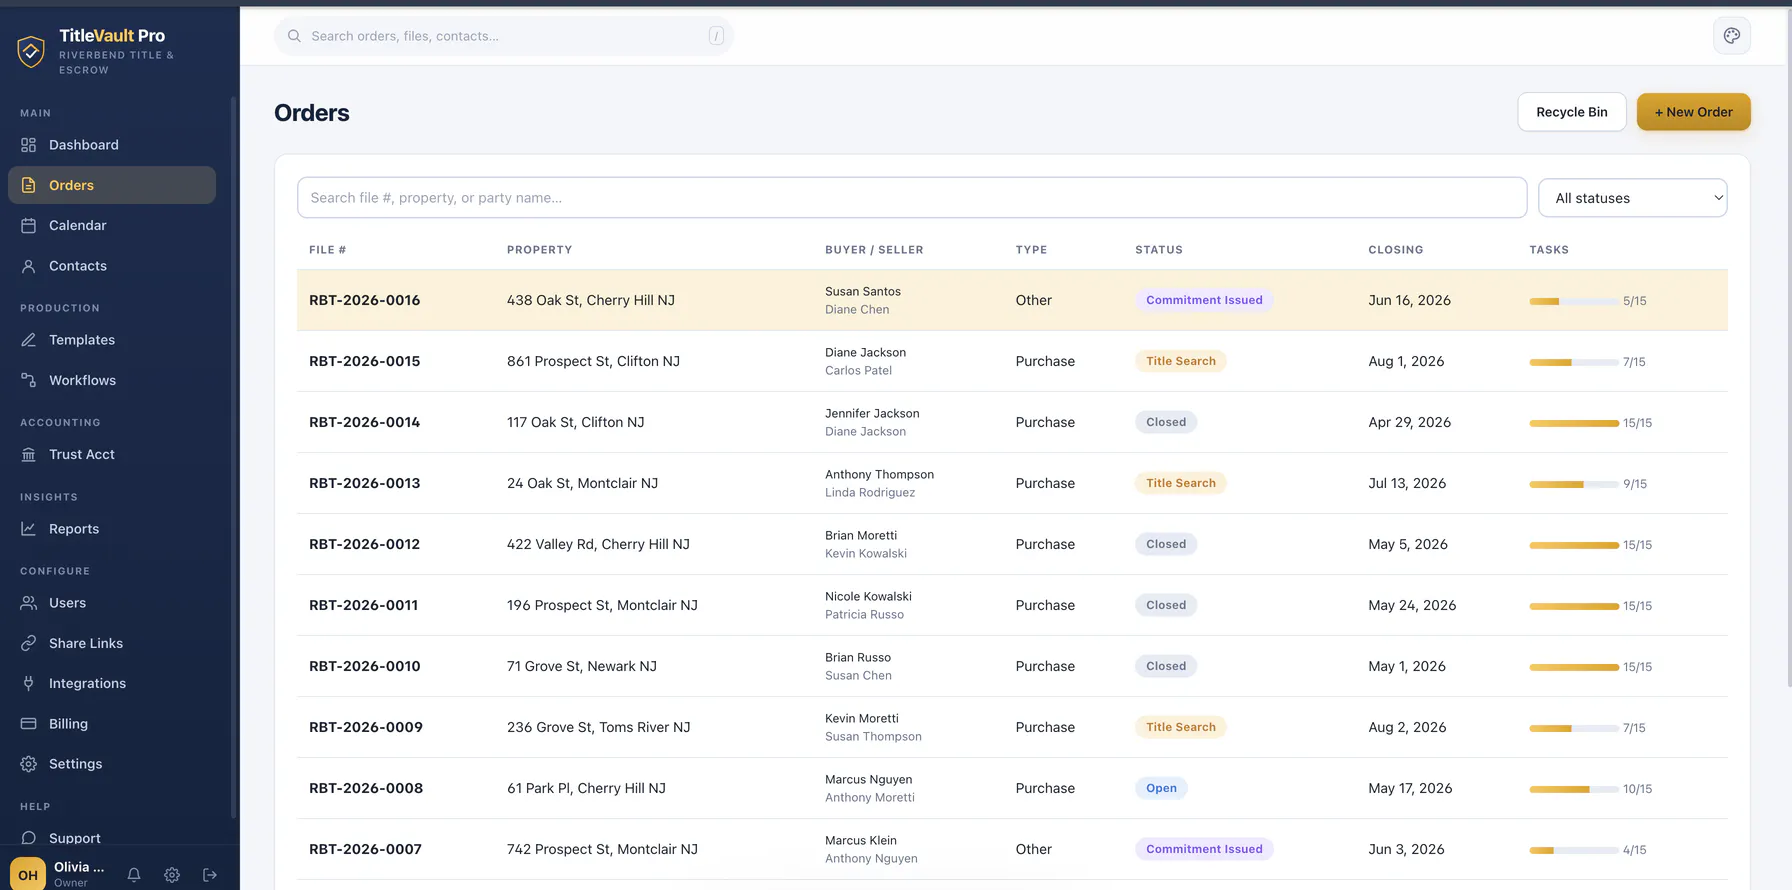Screen dimensions: 1792x890
Task: Select the Orders sidebar icon
Action: tap(29, 185)
